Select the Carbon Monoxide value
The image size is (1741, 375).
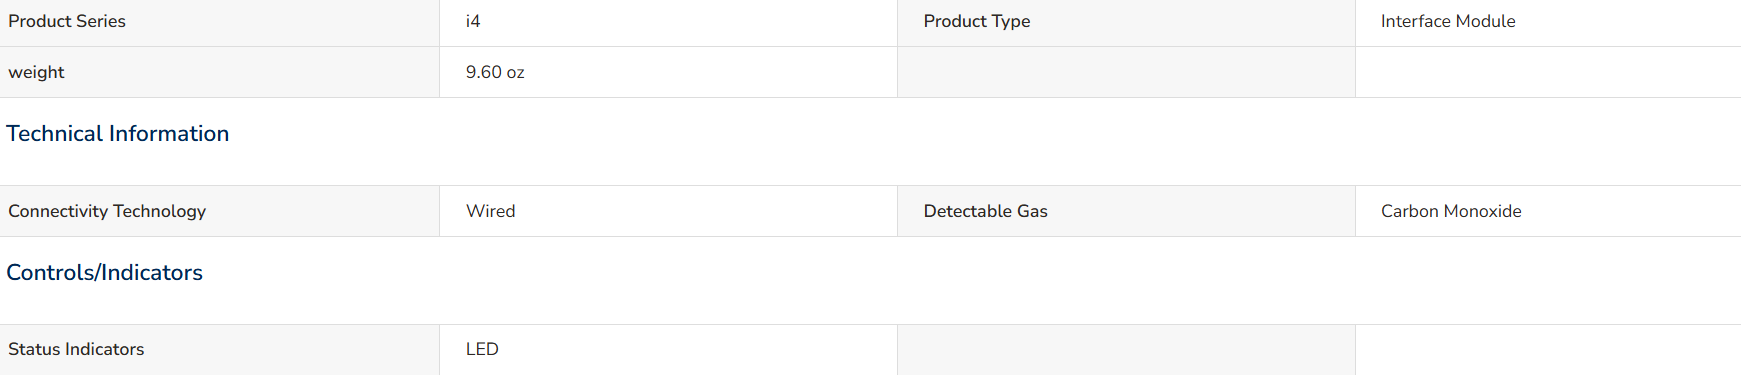[x=1451, y=211]
